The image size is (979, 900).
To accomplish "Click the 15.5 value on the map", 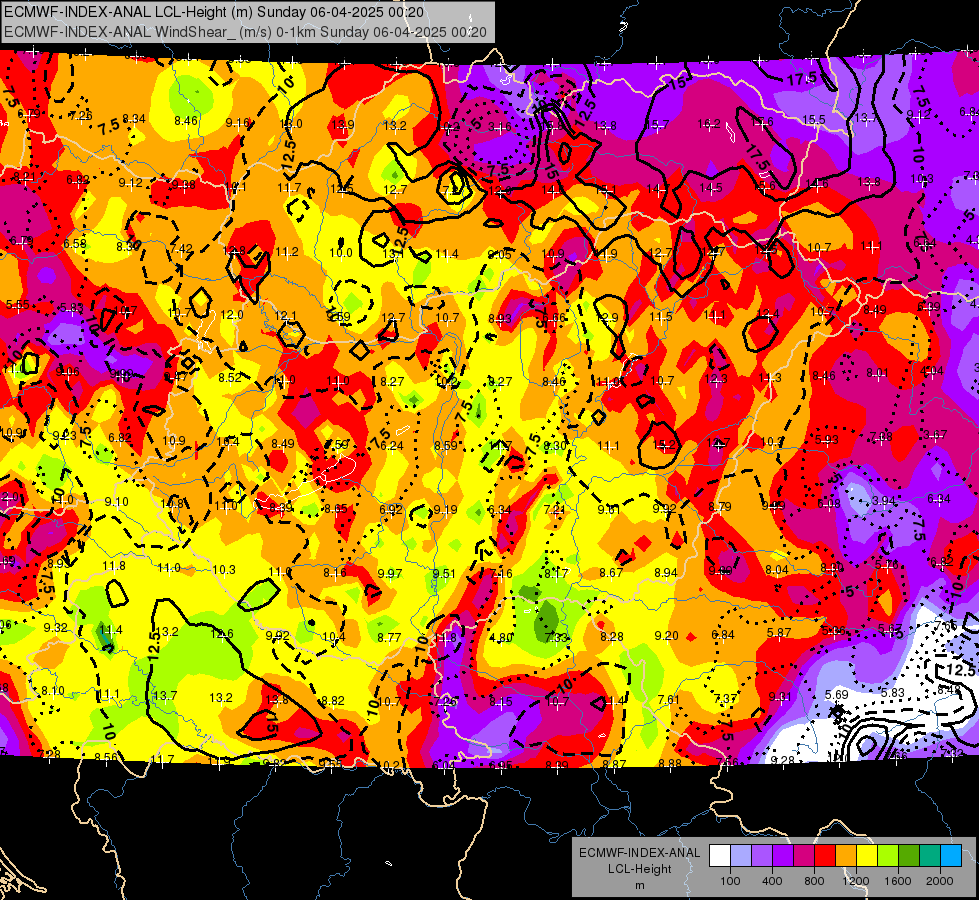I will tap(814, 119).
